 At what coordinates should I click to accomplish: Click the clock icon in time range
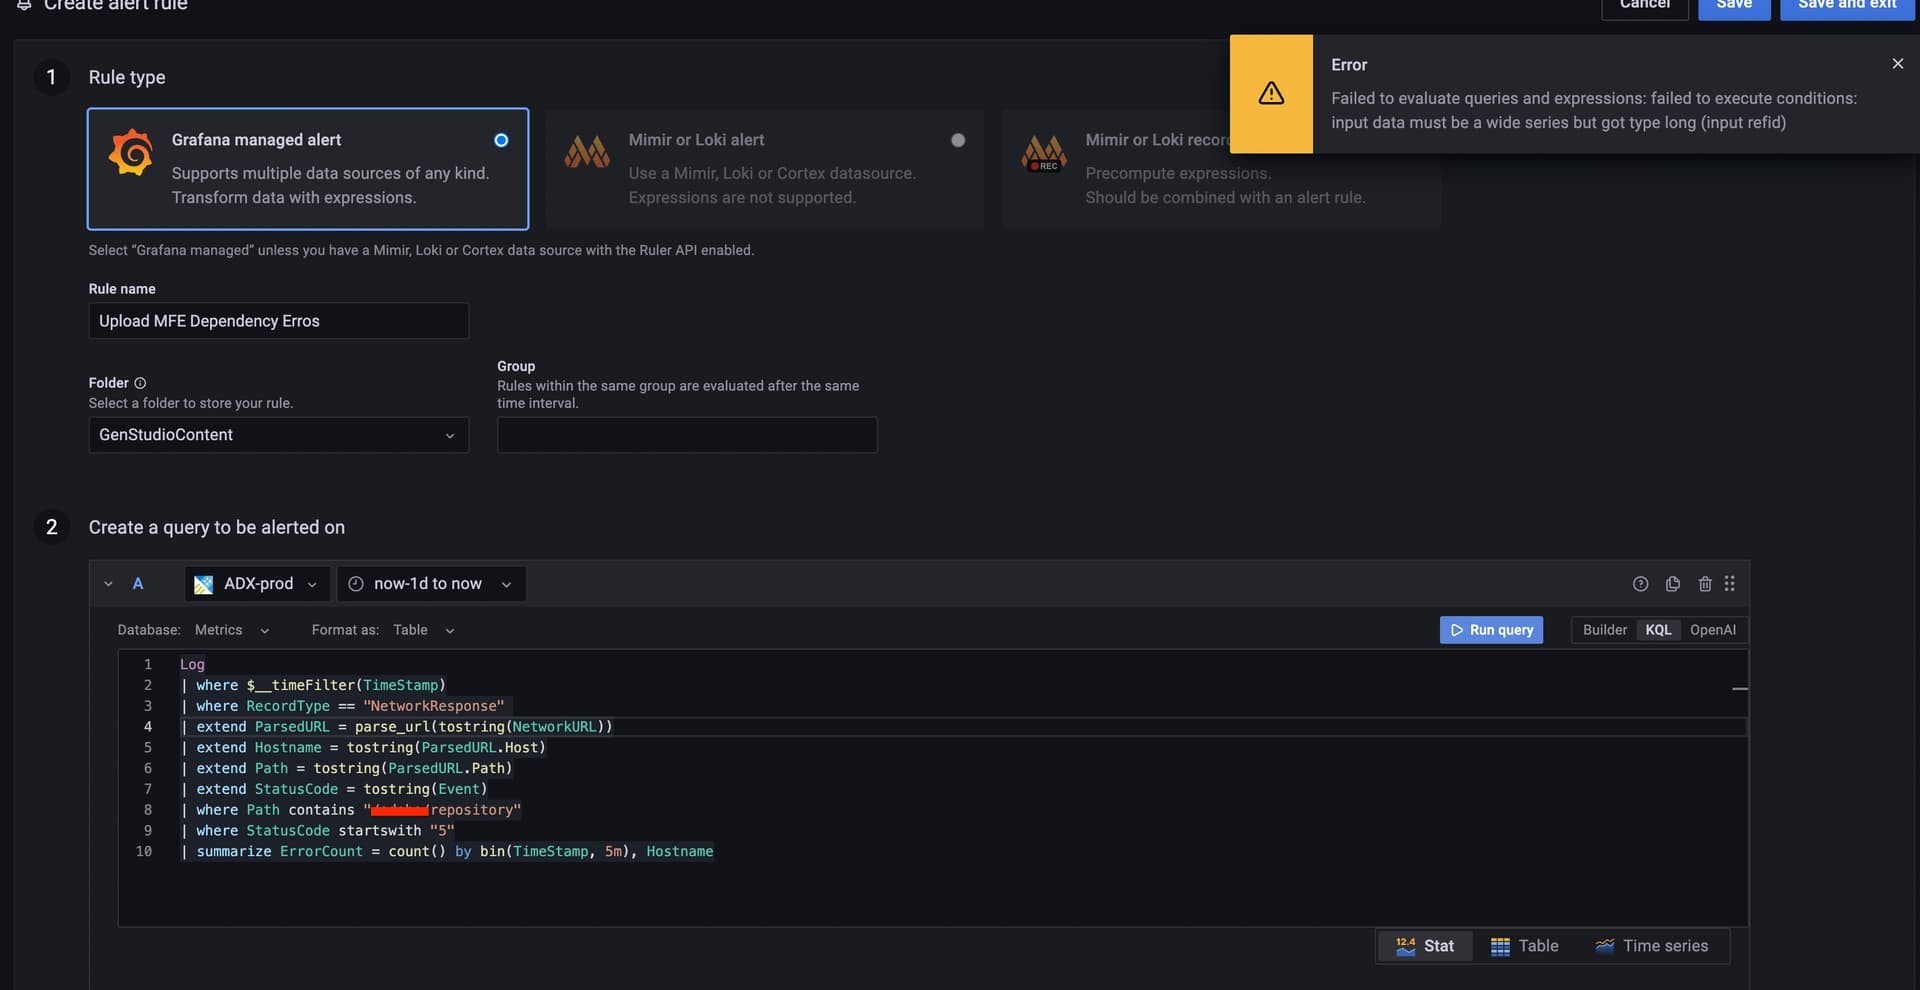tap(356, 584)
